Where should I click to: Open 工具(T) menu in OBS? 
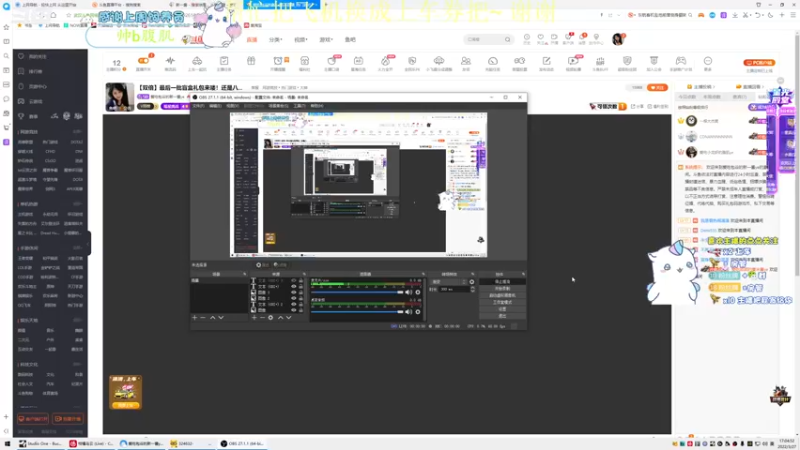(299, 106)
